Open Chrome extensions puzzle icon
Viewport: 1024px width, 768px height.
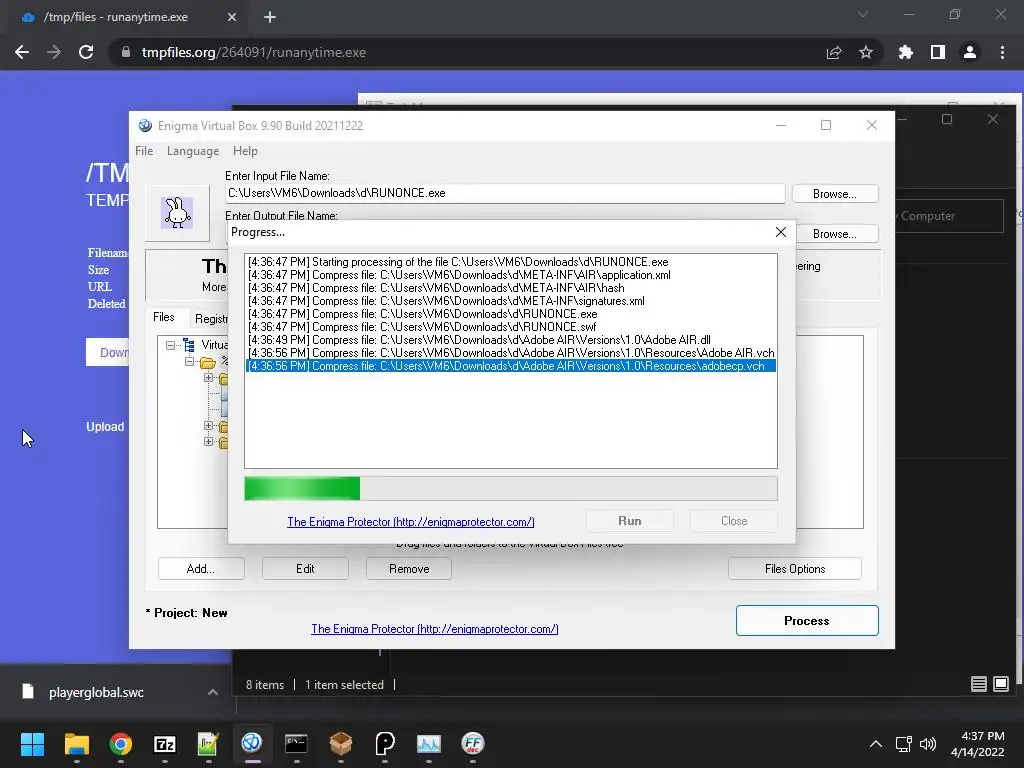pos(906,52)
